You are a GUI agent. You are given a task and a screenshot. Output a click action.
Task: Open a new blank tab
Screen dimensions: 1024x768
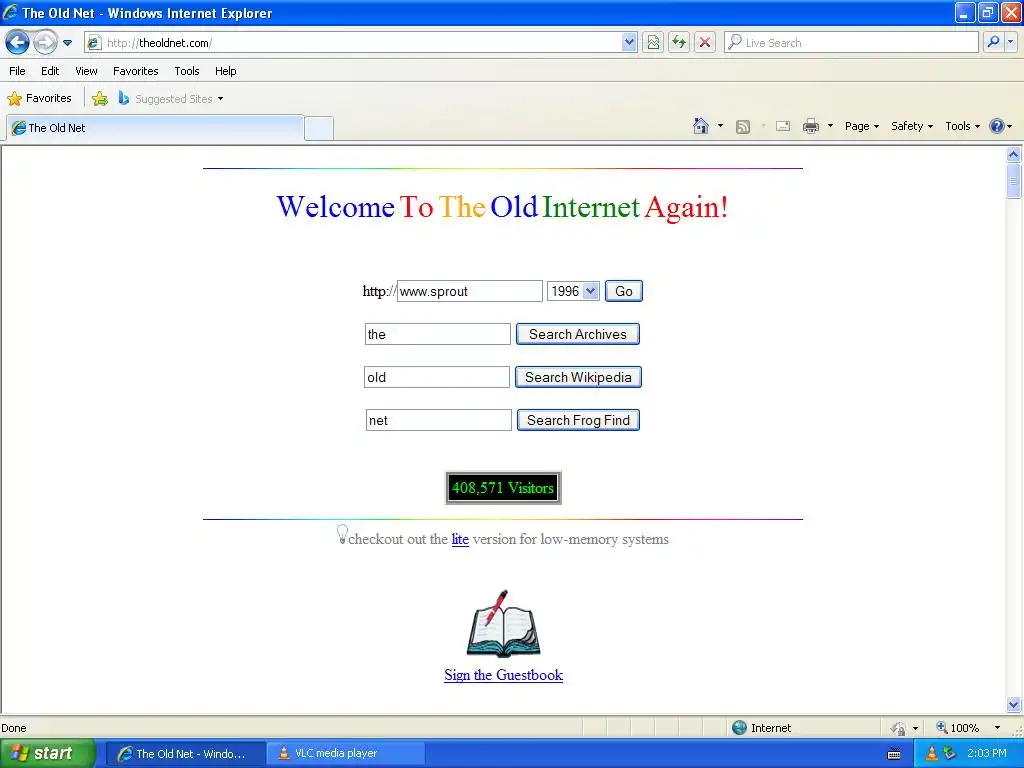(x=319, y=128)
